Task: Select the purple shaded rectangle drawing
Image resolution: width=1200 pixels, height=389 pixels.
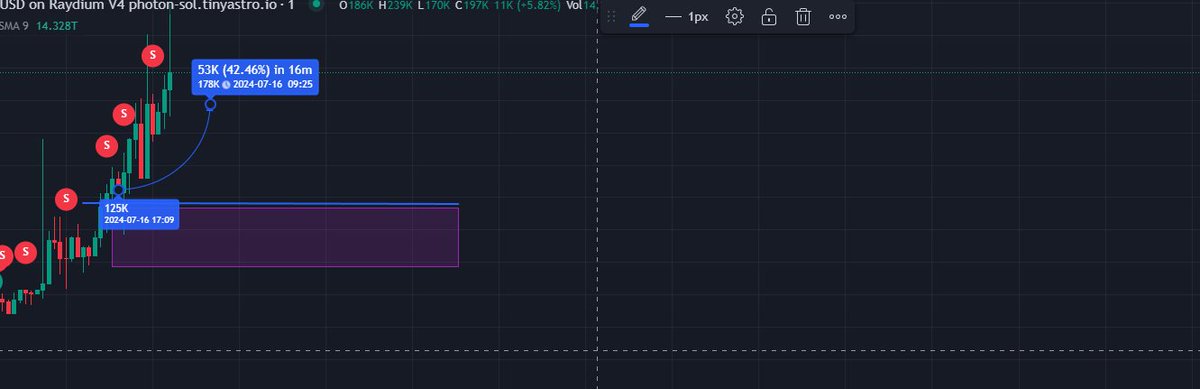Action: tap(285, 237)
